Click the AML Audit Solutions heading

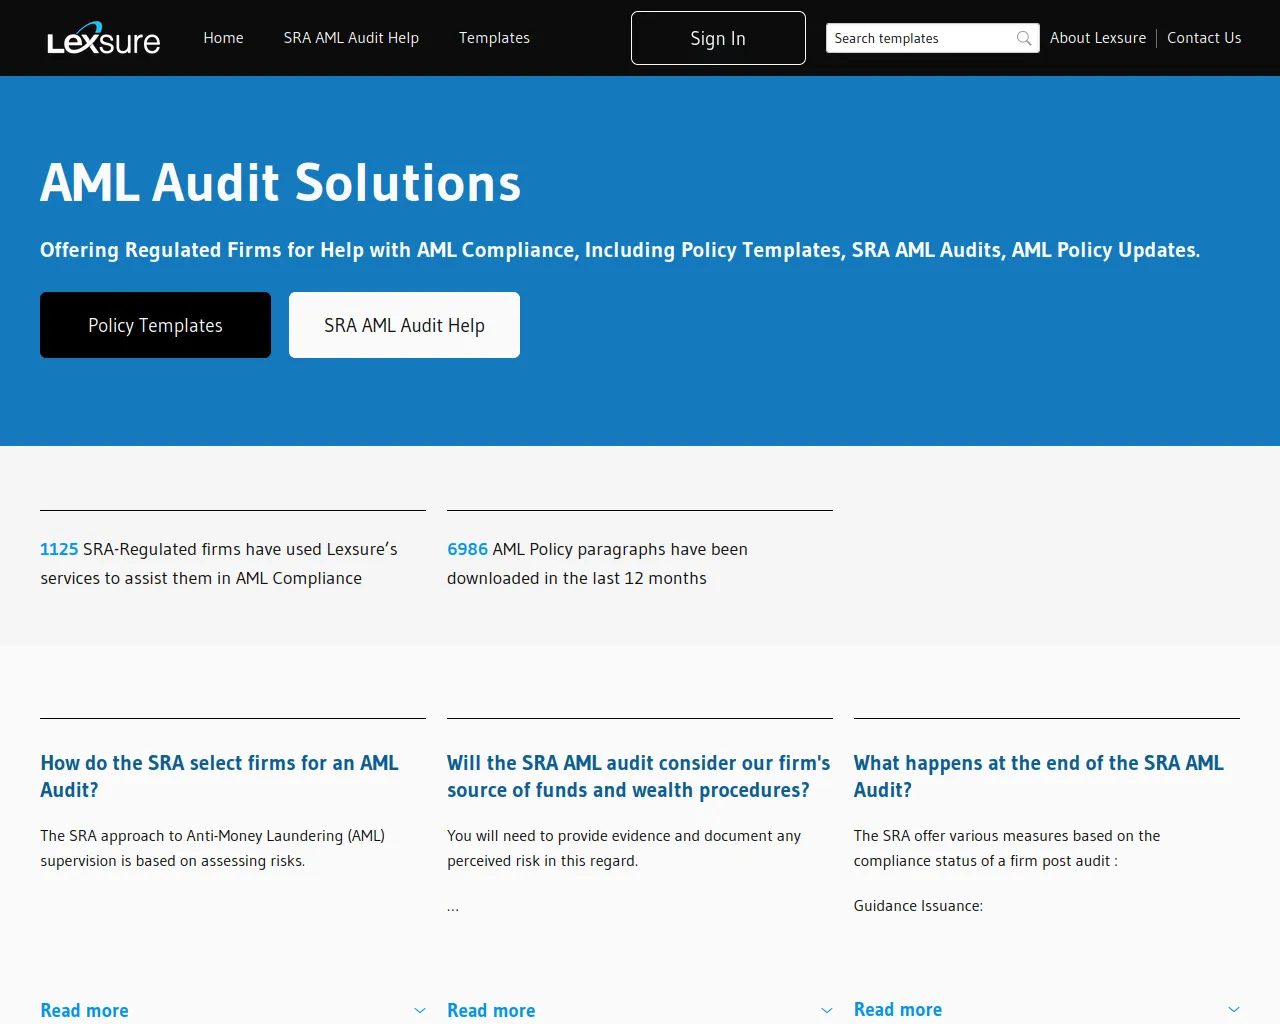pyautogui.click(x=281, y=183)
